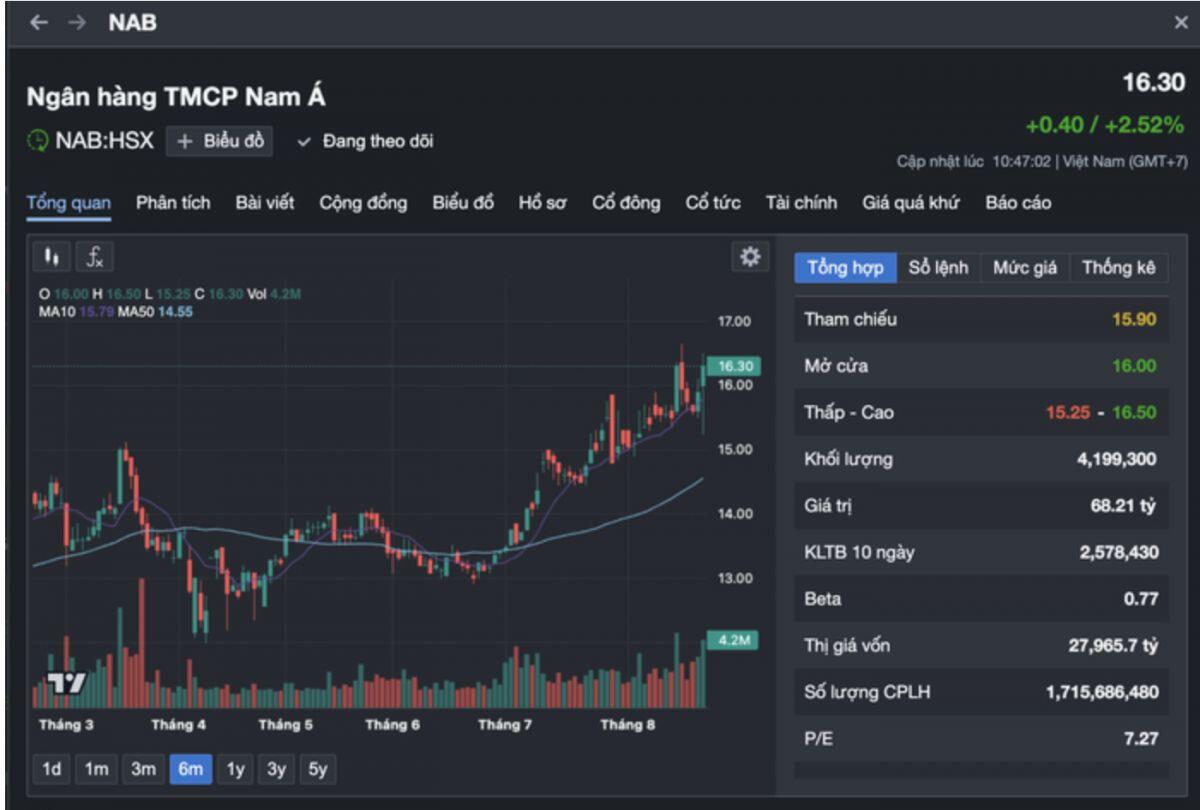Show the Sổ lệnh panel

938,268
